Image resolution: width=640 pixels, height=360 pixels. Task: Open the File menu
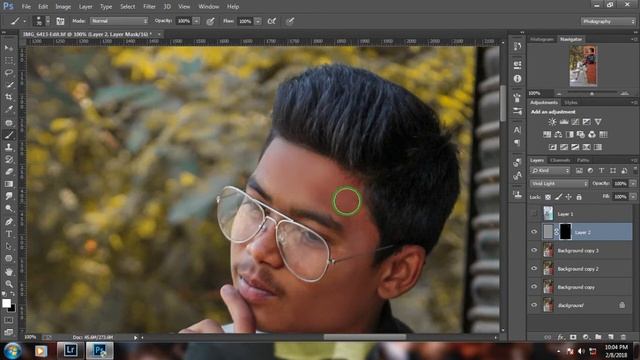(x=26, y=7)
